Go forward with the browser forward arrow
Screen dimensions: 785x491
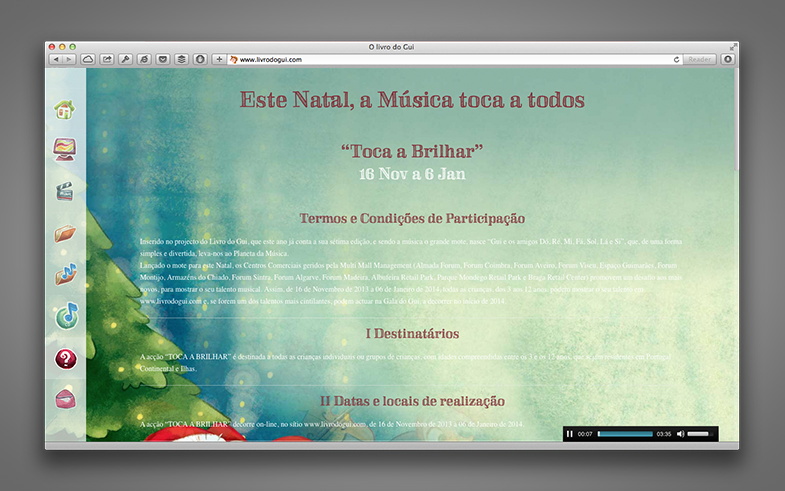[69, 60]
